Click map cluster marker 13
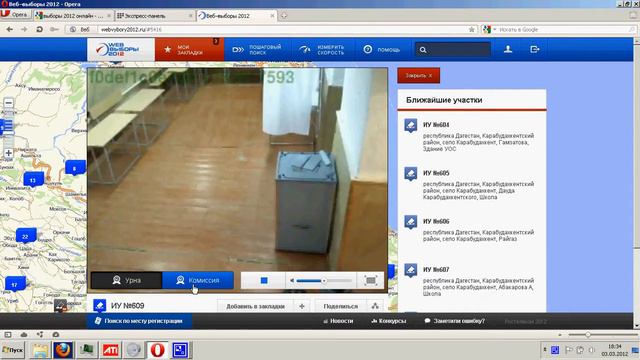The image size is (640, 360). pos(33,180)
